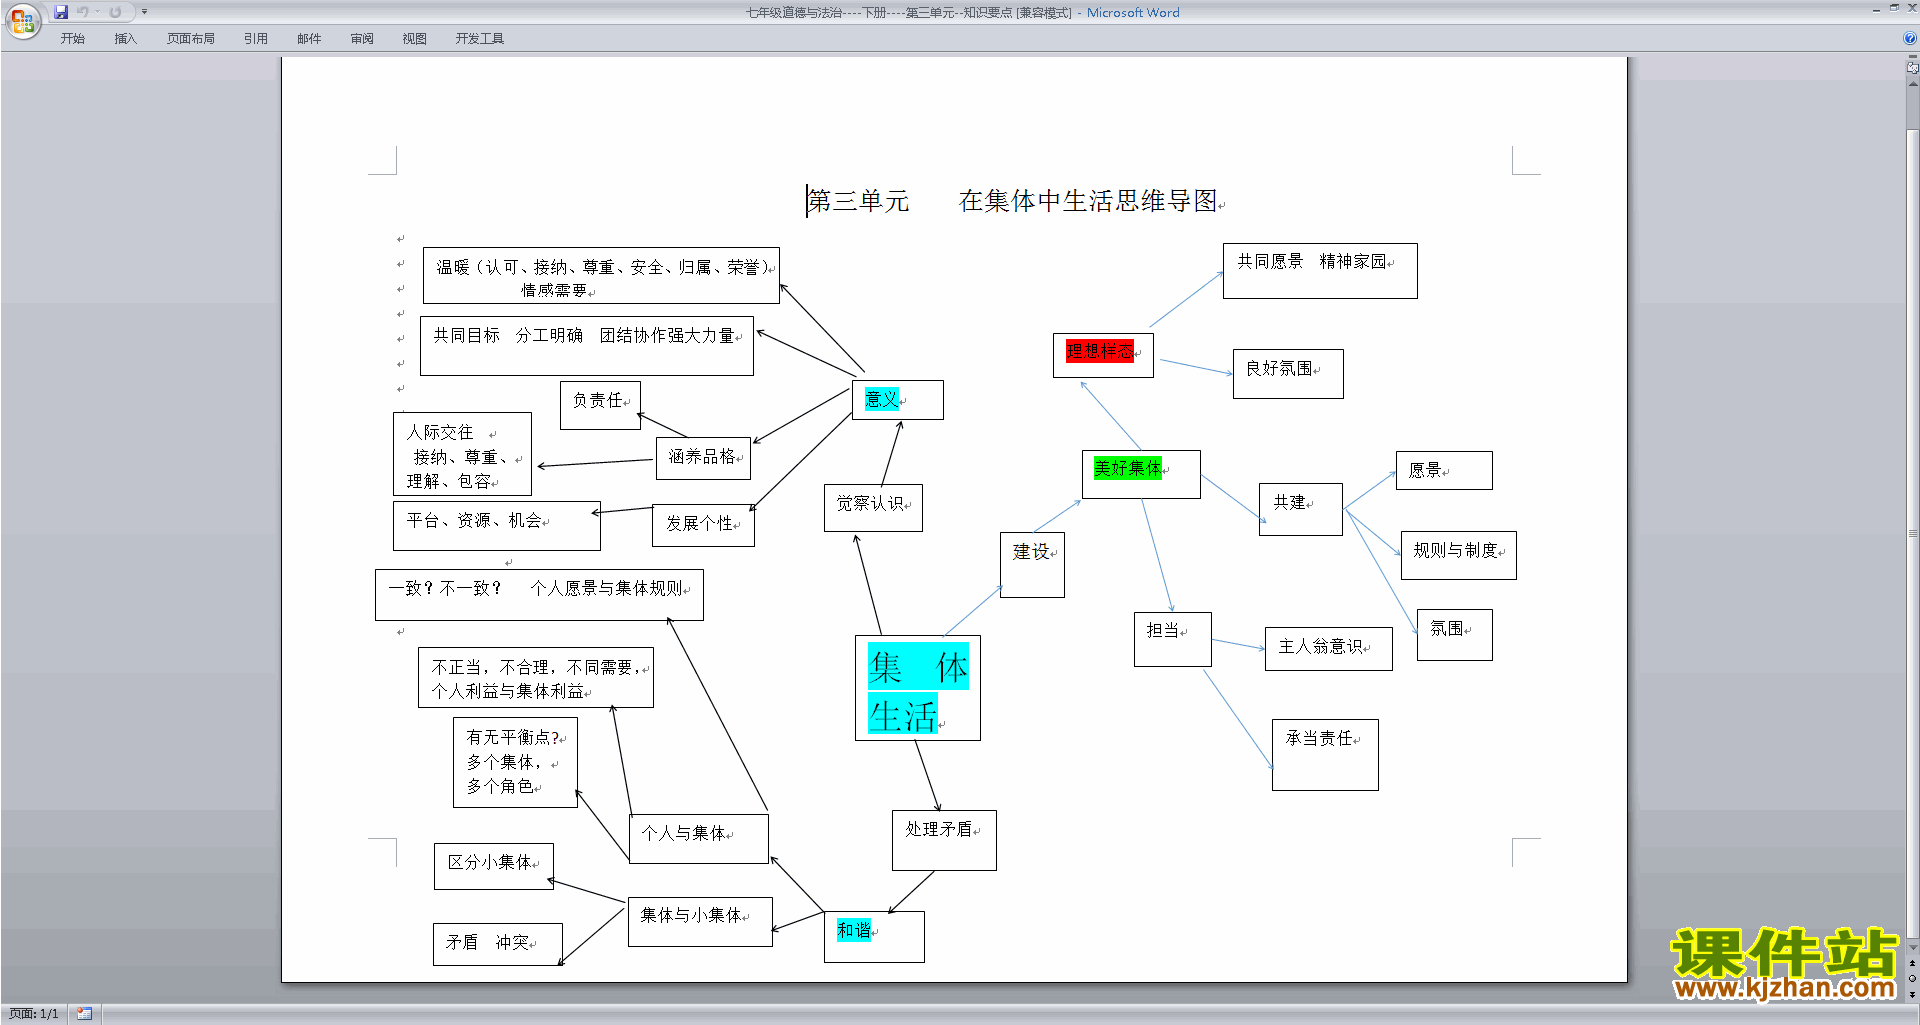Click the 涵养品格 text box
This screenshot has height=1025, width=1920.
[703, 458]
